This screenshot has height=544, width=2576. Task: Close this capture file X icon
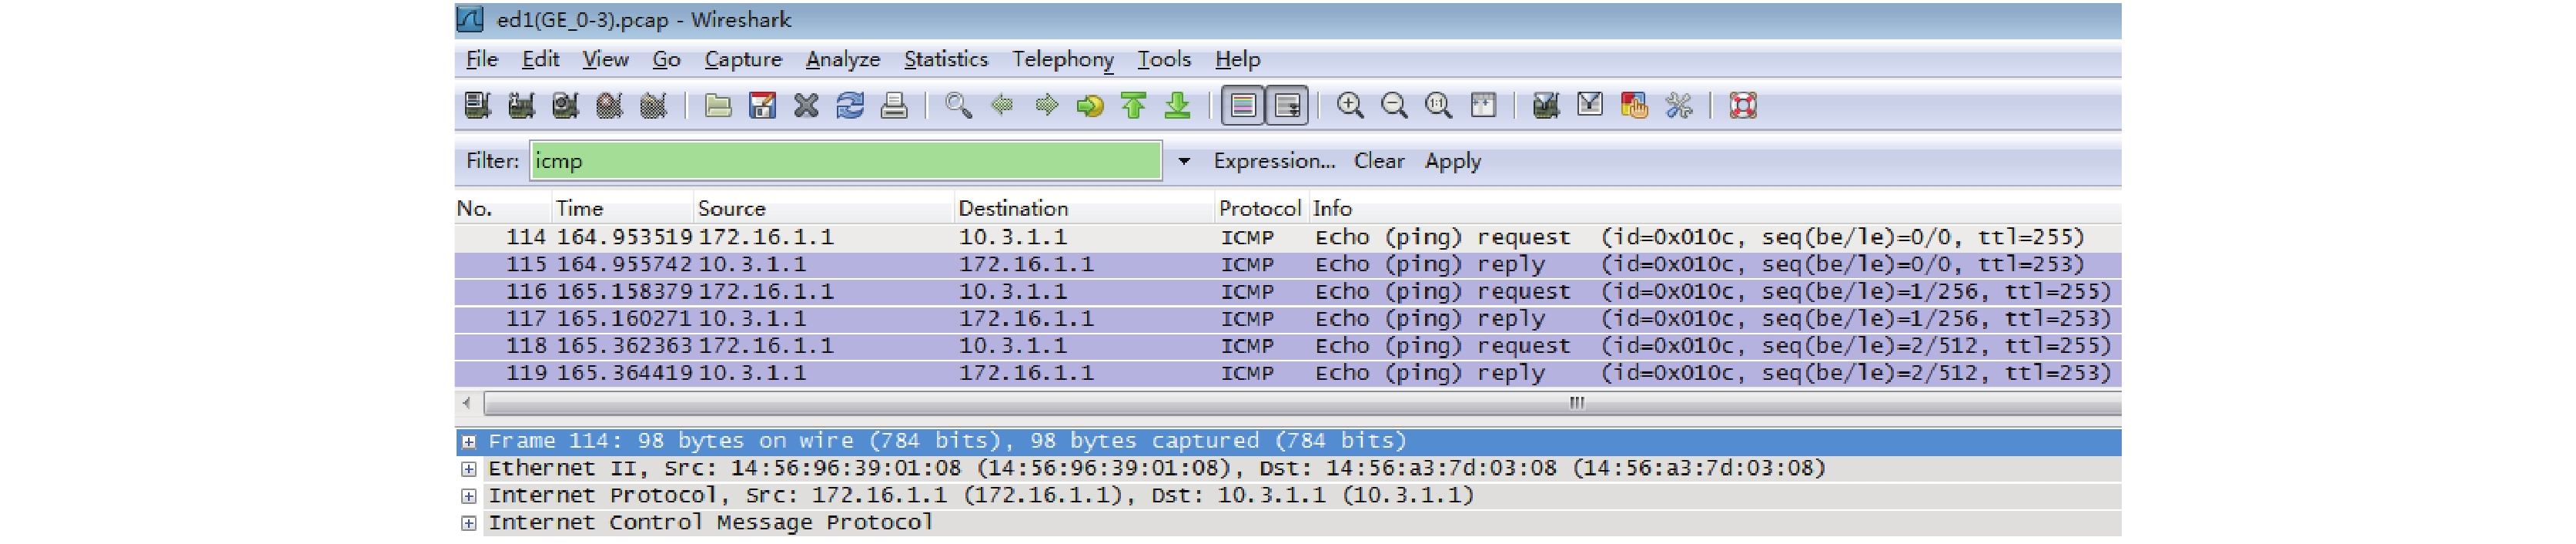(x=806, y=105)
